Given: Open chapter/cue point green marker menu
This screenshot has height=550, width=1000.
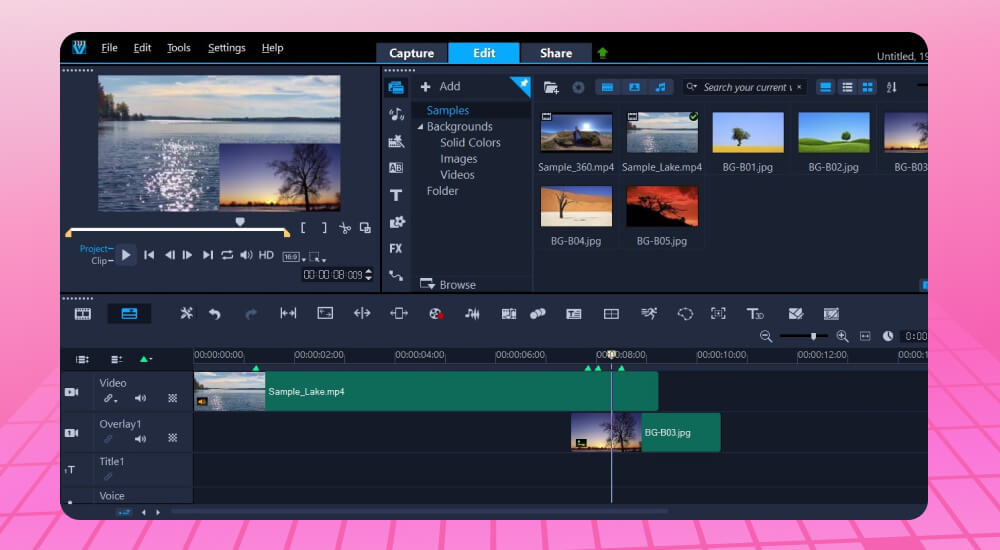Looking at the screenshot, I should pos(145,359).
